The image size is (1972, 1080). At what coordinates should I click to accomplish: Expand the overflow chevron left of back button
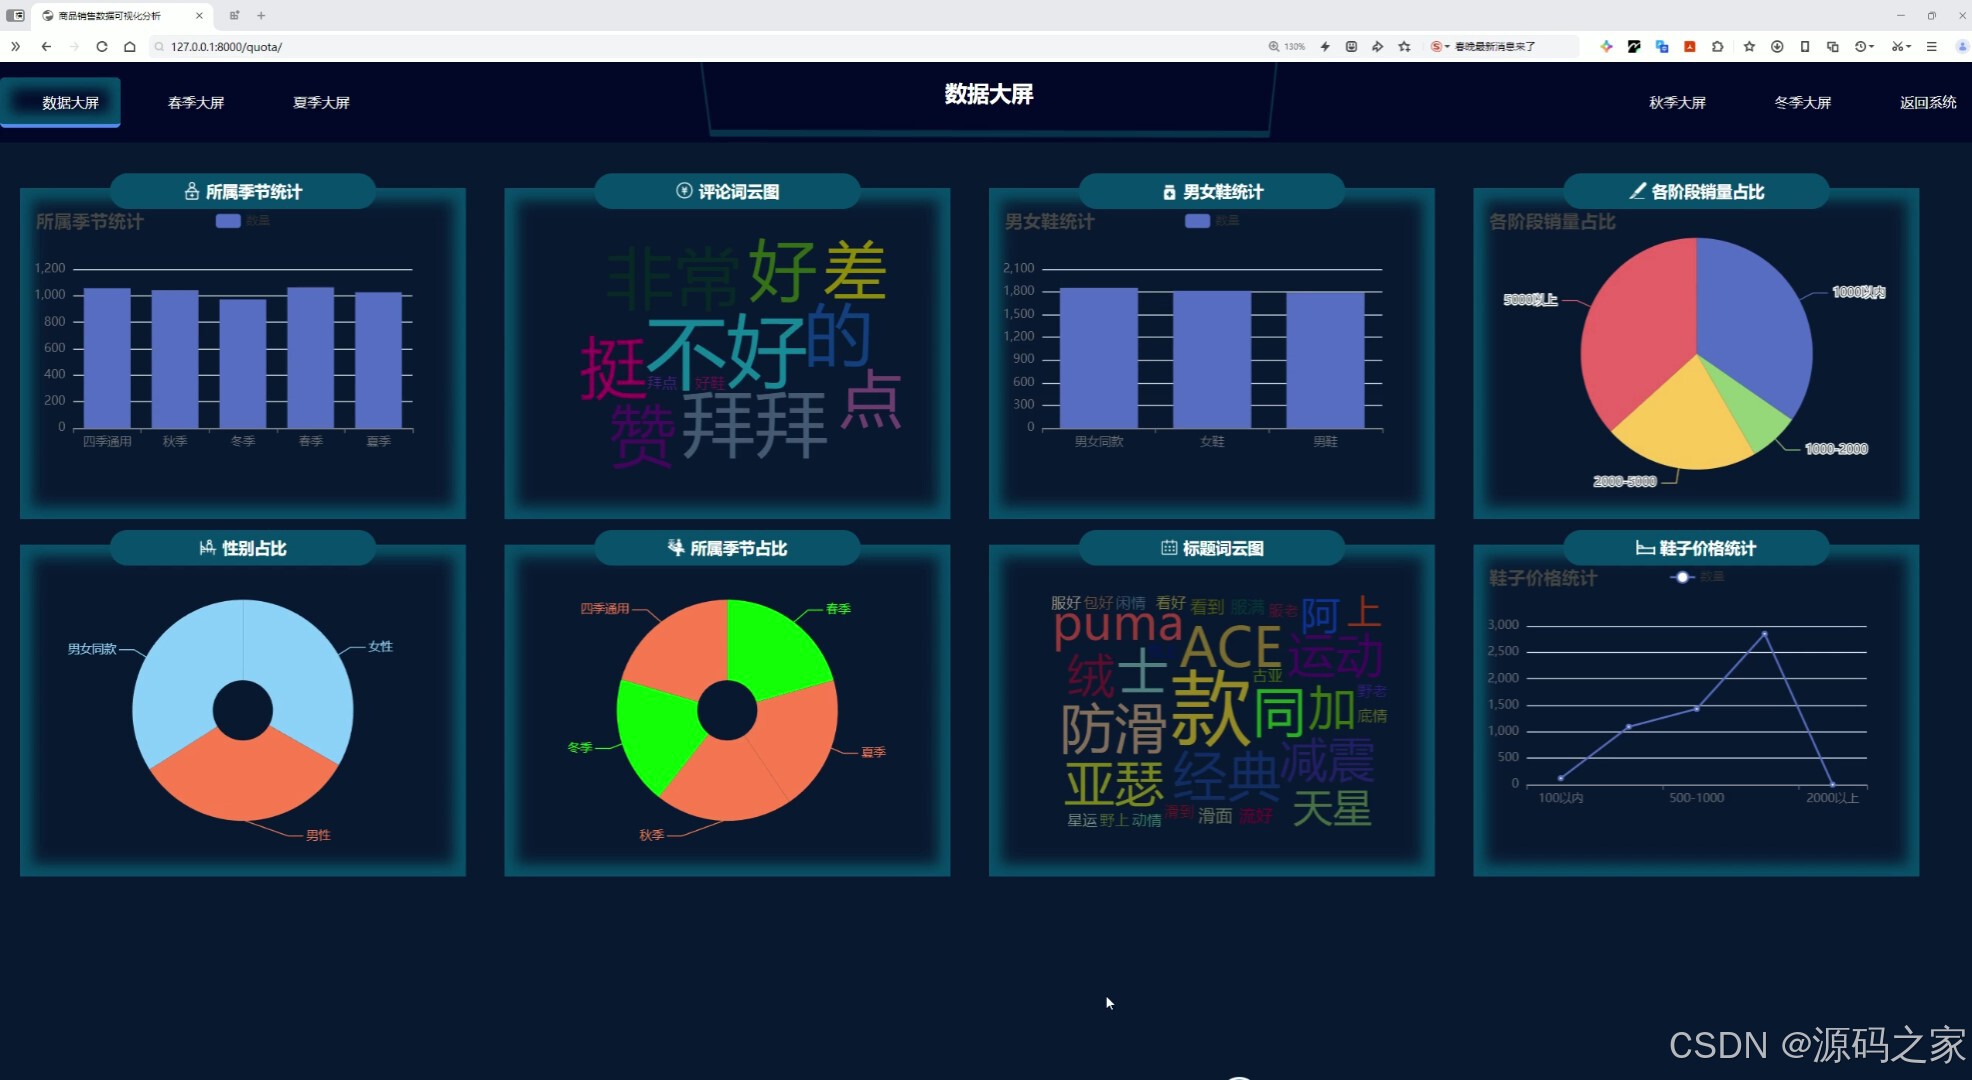pyautogui.click(x=15, y=46)
